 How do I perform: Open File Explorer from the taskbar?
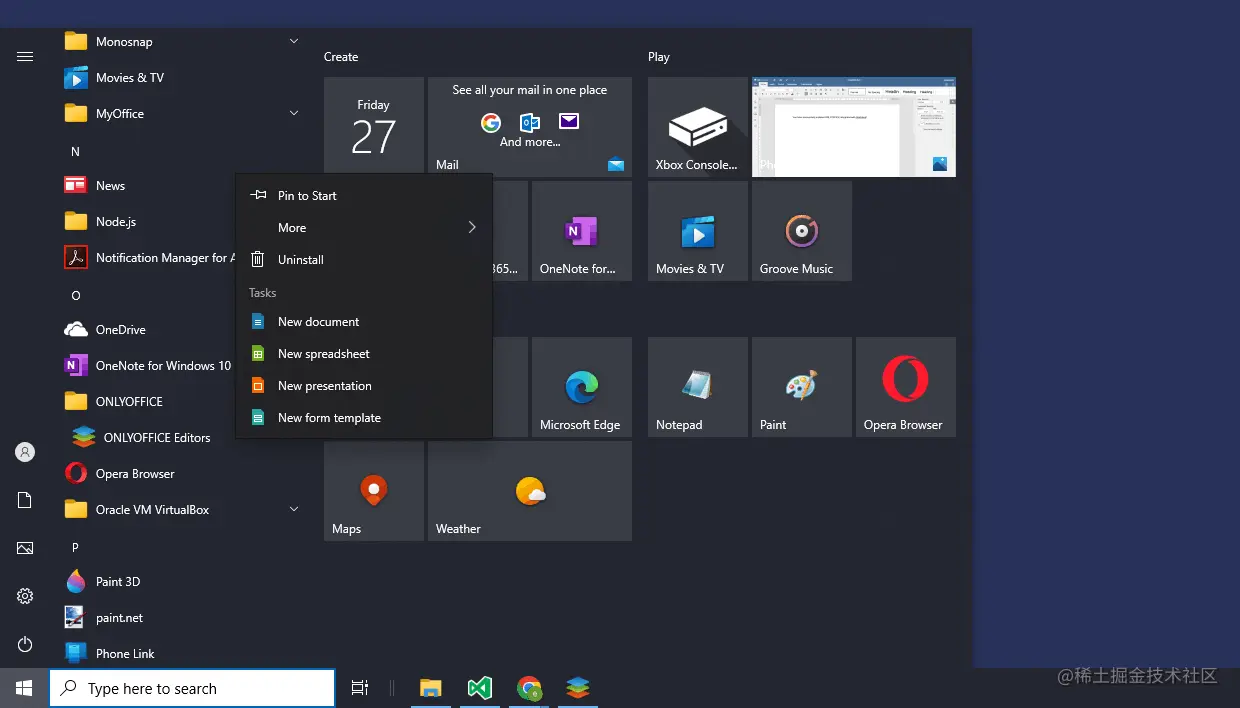[430, 688]
